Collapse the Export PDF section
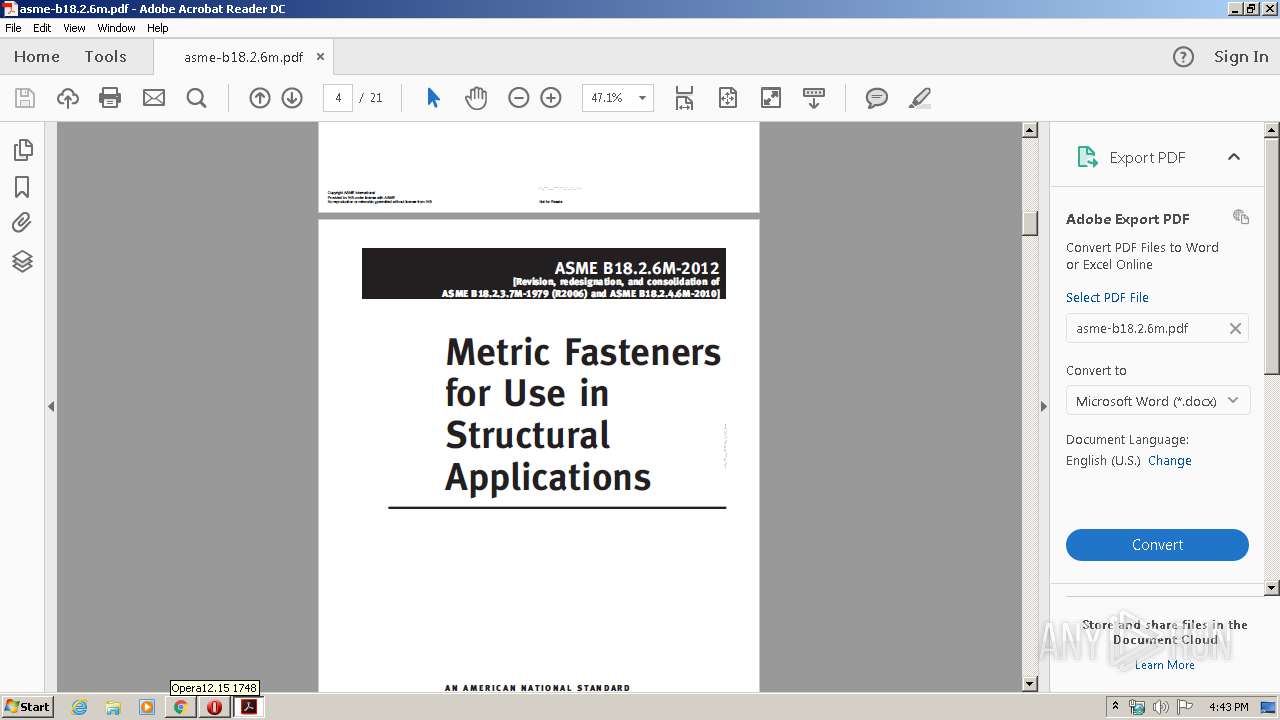Image resolution: width=1280 pixels, height=720 pixels. tap(1234, 157)
